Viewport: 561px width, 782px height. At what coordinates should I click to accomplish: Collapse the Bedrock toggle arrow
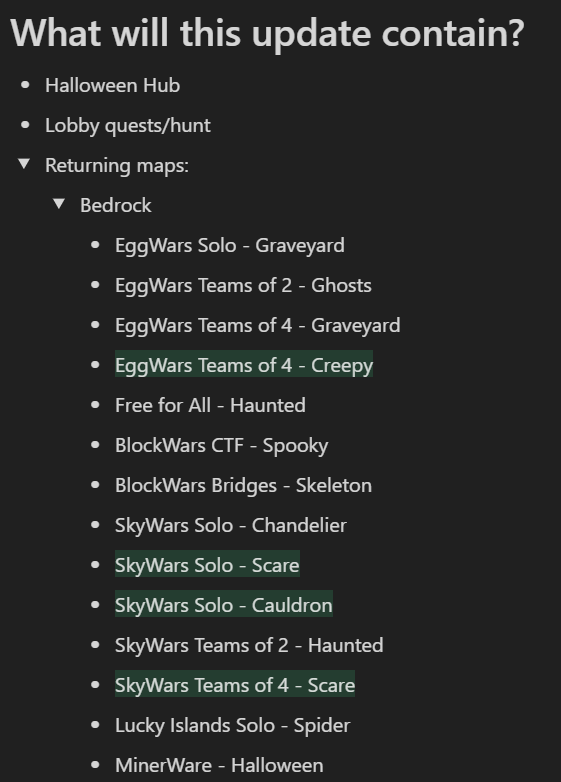click(x=59, y=203)
